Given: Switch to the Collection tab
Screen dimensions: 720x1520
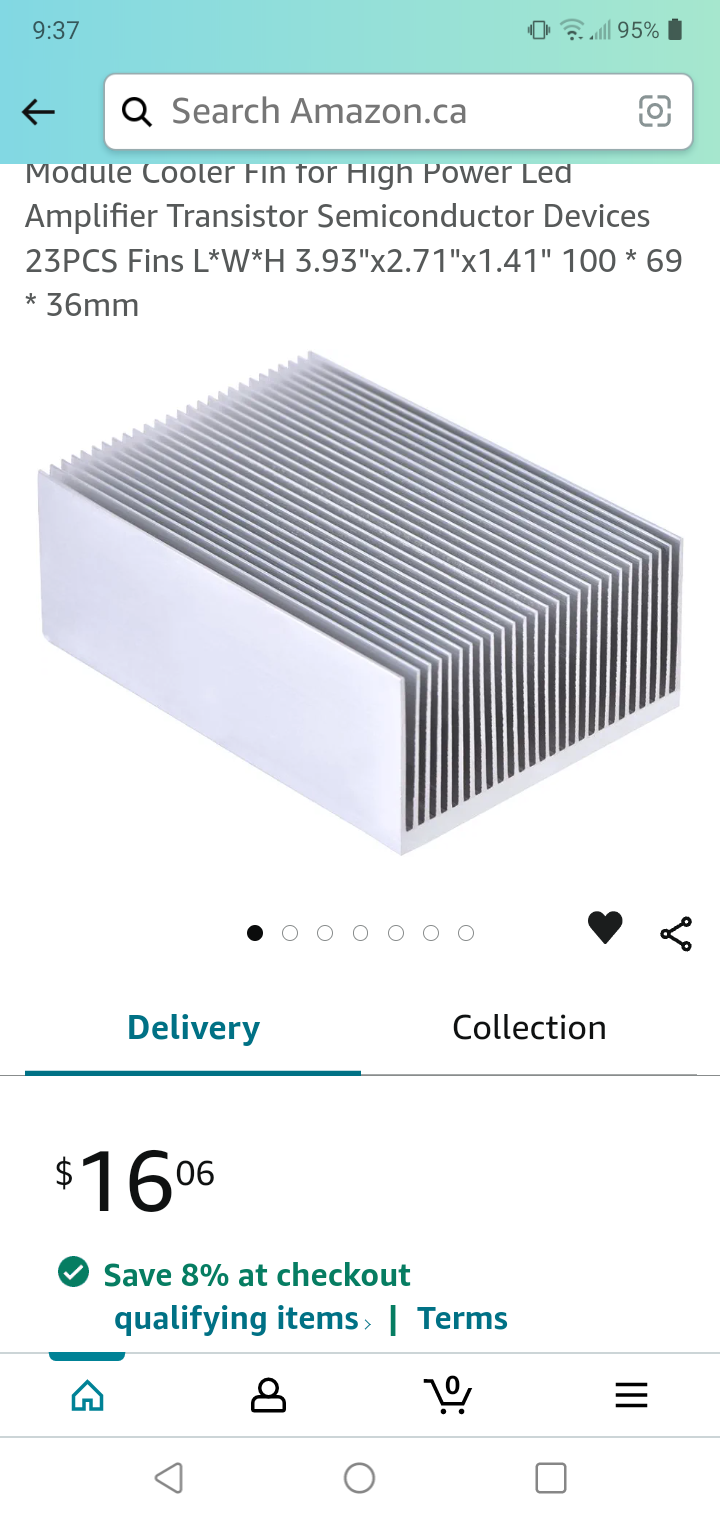Looking at the screenshot, I should (x=529, y=1028).
